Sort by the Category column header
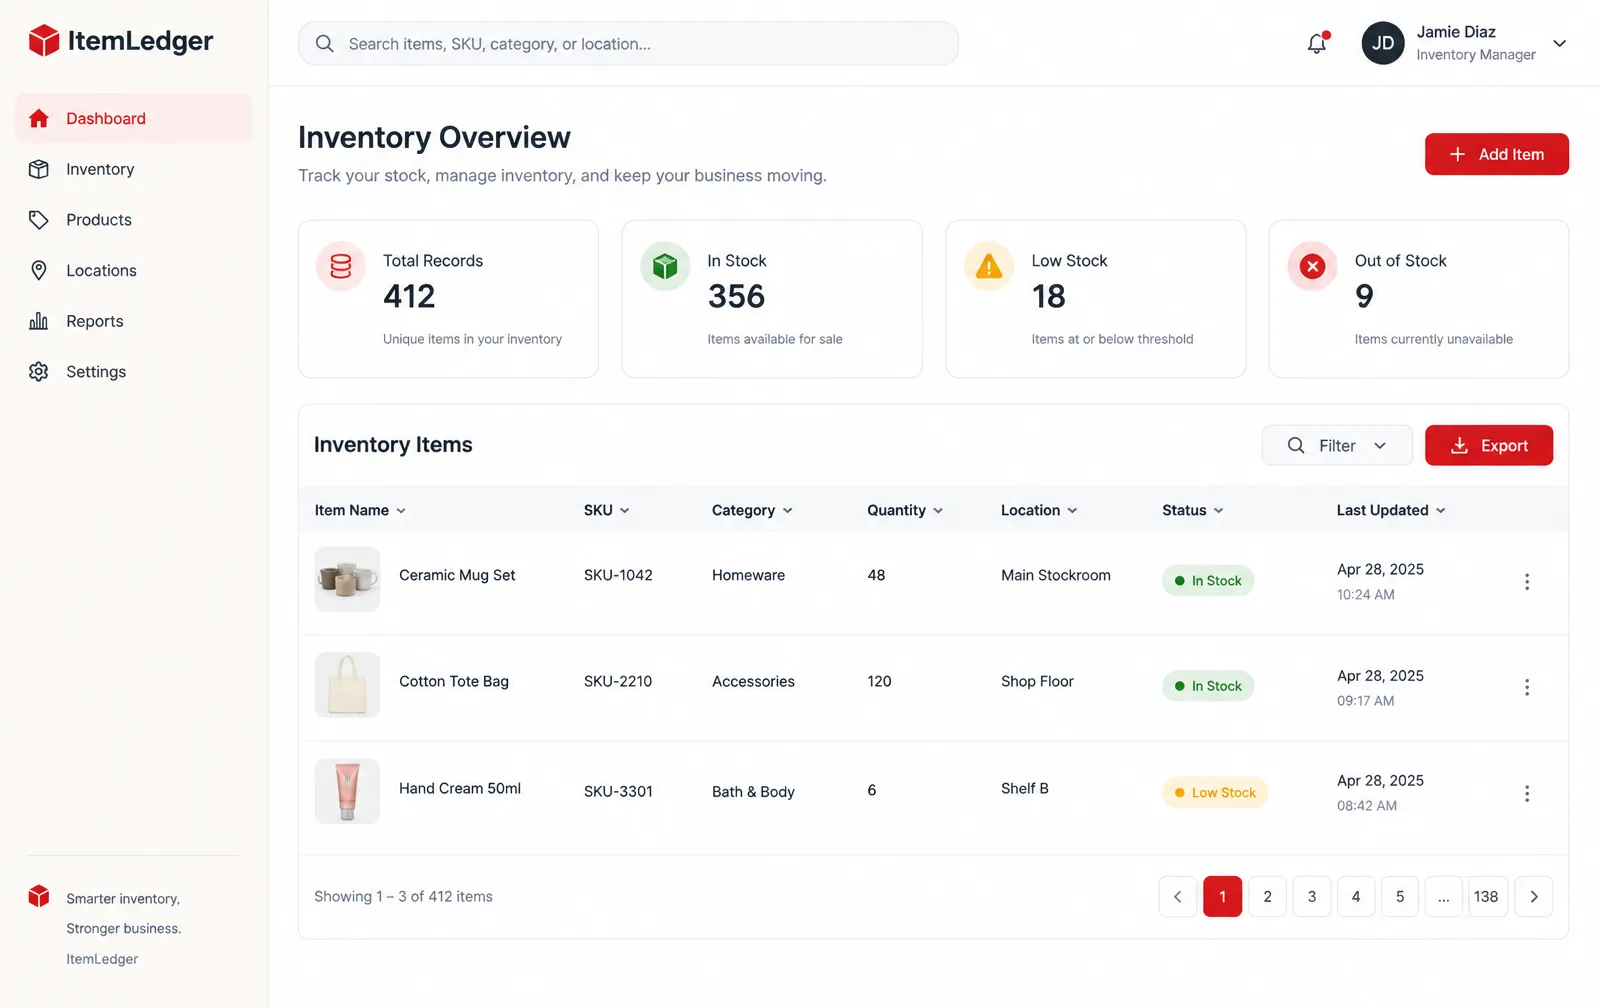This screenshot has width=1600, height=1008. tap(752, 510)
